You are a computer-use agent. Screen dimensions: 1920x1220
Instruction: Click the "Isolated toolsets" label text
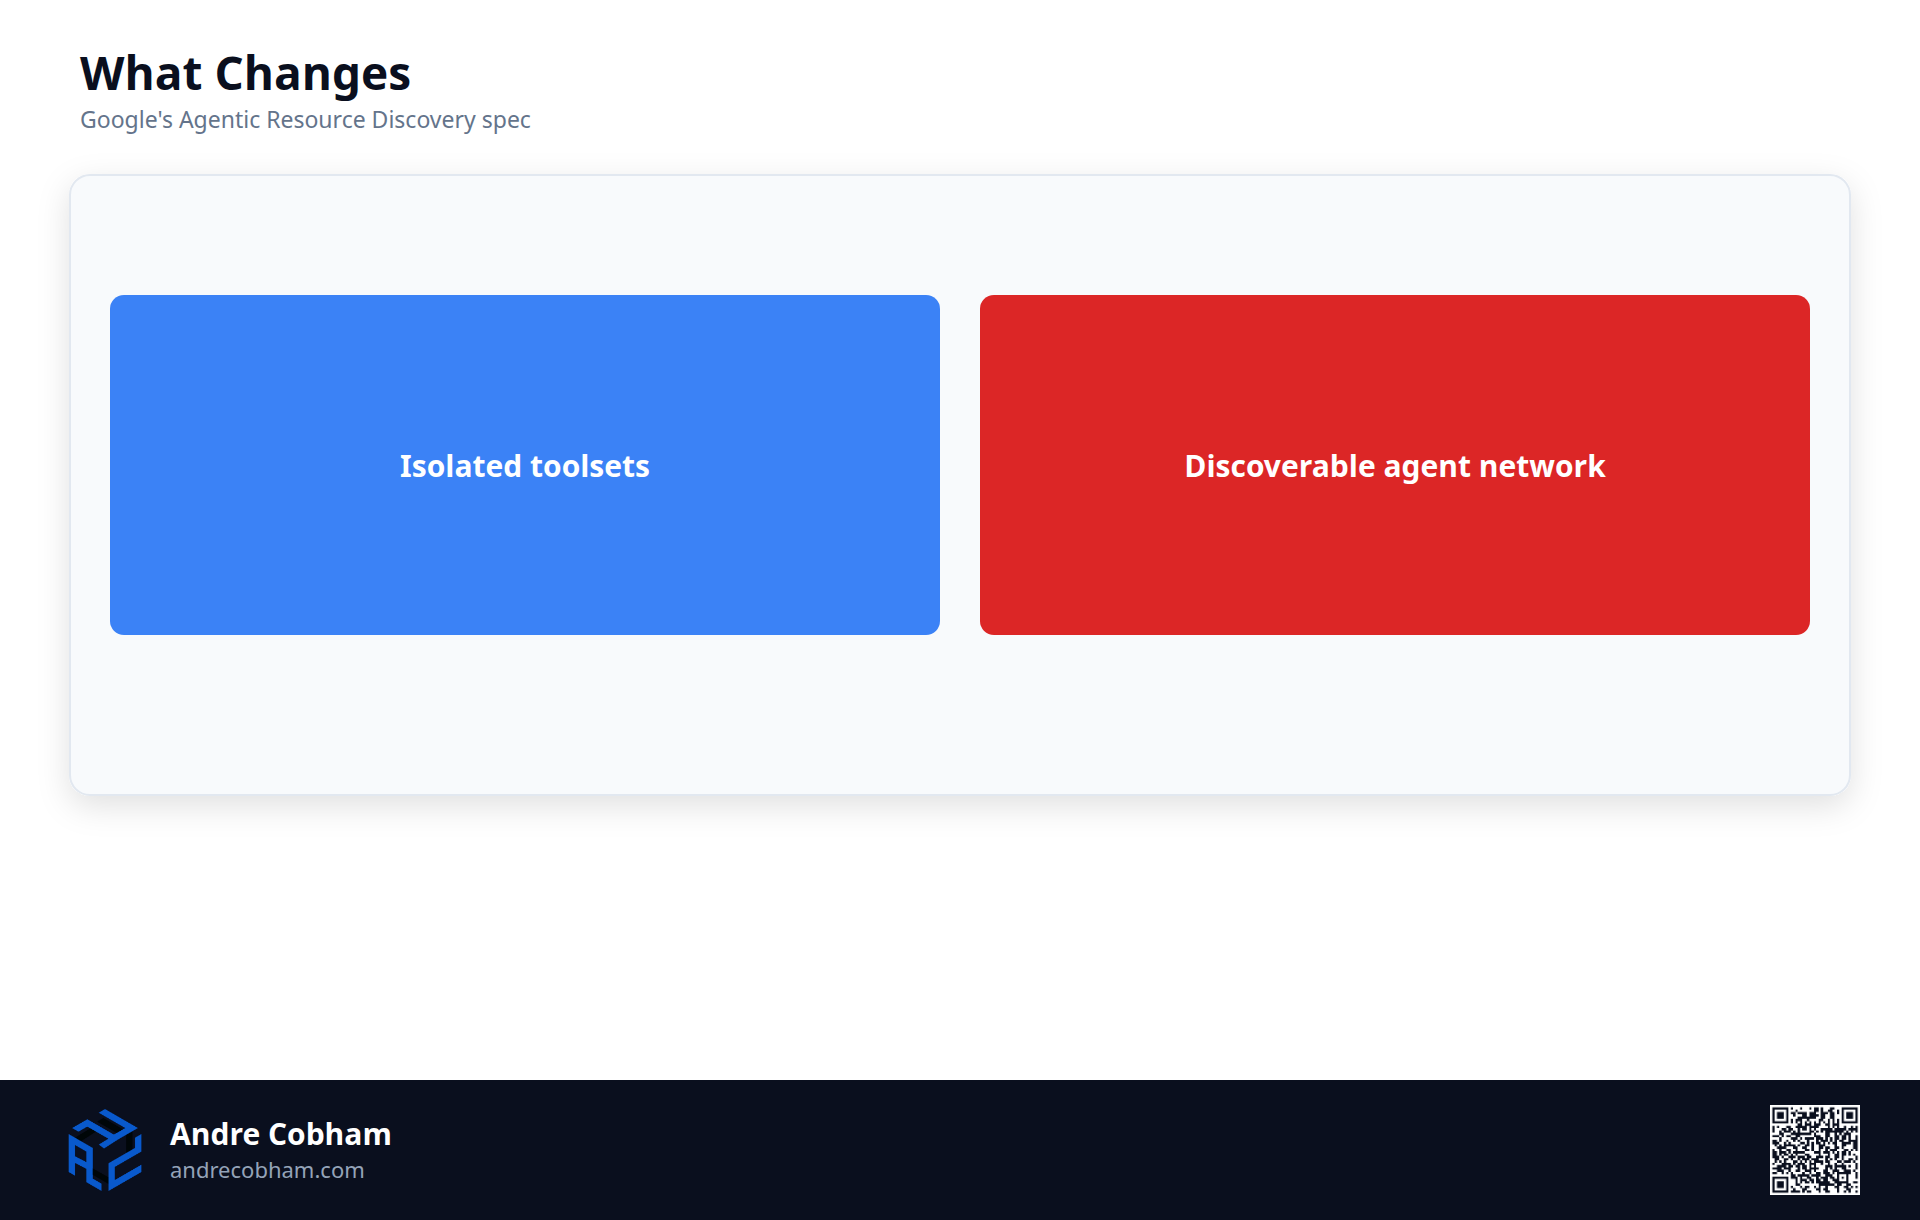[x=525, y=466]
